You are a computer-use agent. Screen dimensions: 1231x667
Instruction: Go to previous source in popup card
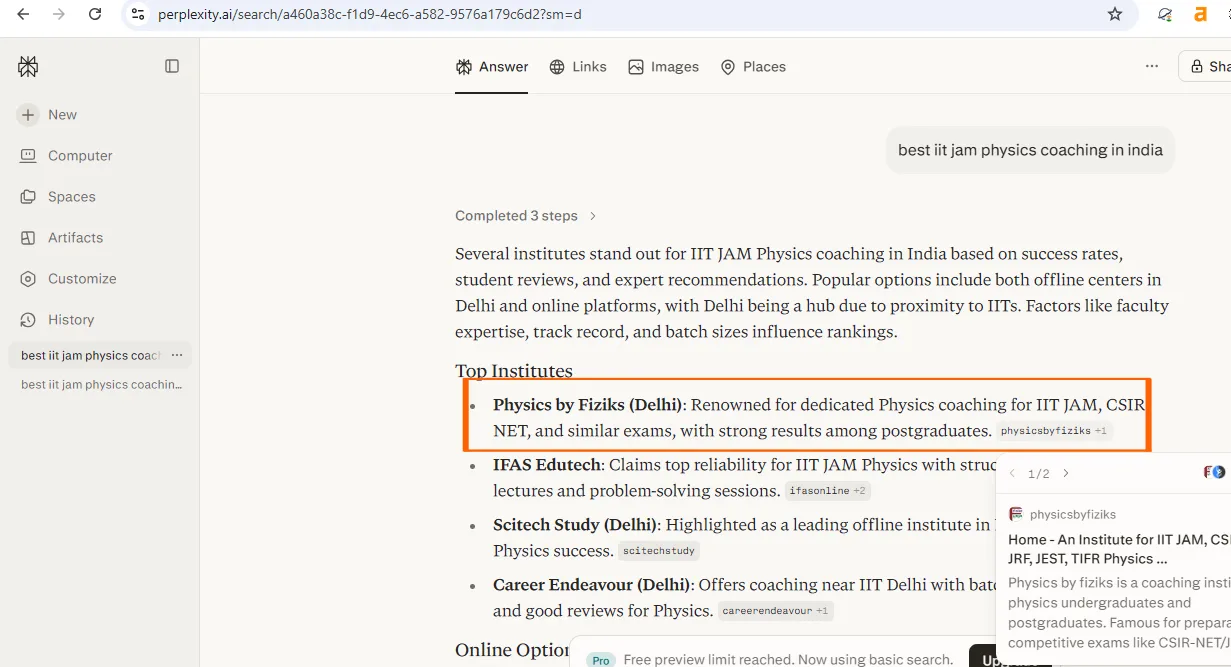[1012, 474]
